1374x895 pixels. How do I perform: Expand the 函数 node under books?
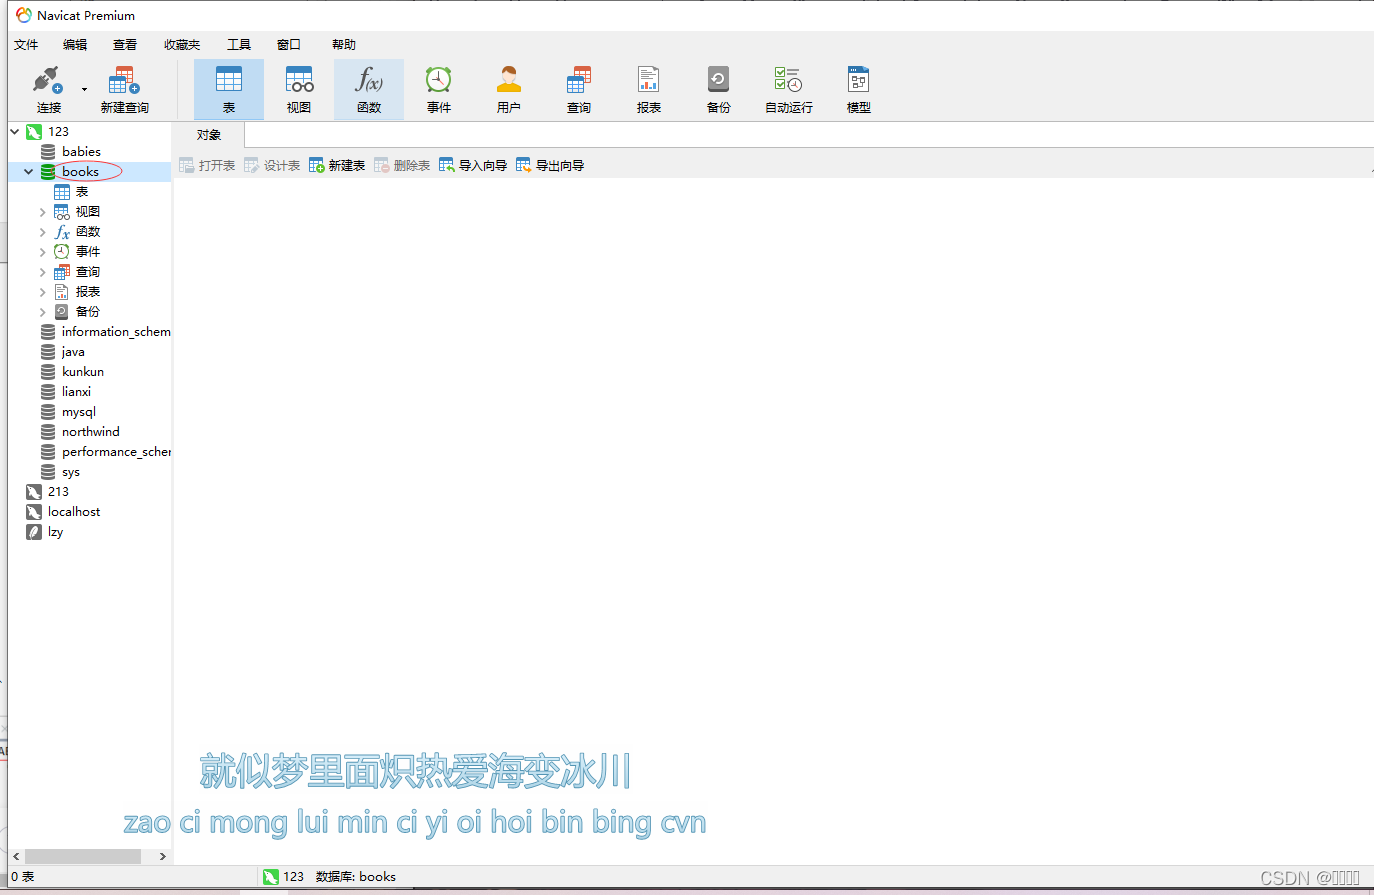(42, 232)
